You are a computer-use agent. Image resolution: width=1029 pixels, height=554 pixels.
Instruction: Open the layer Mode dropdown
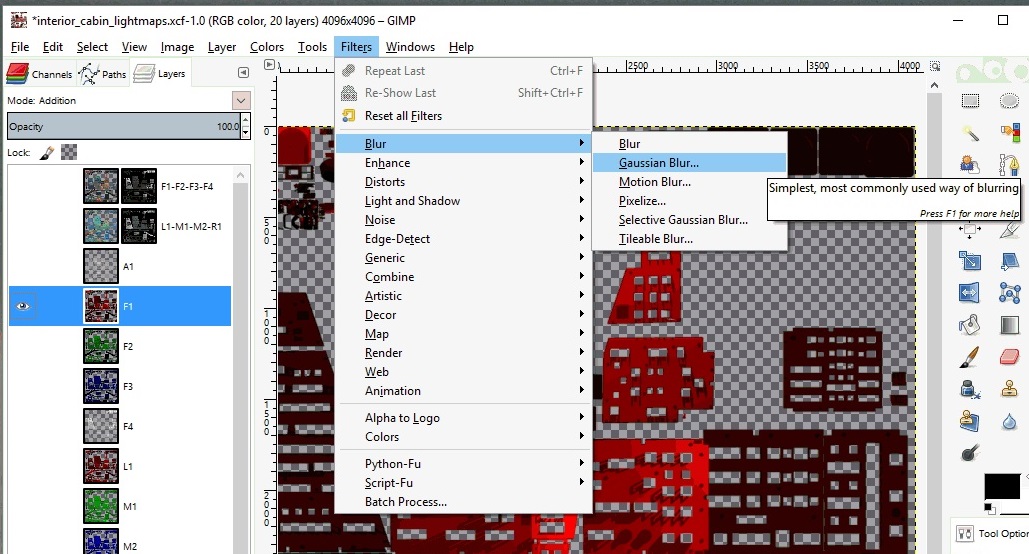pyautogui.click(x=240, y=100)
